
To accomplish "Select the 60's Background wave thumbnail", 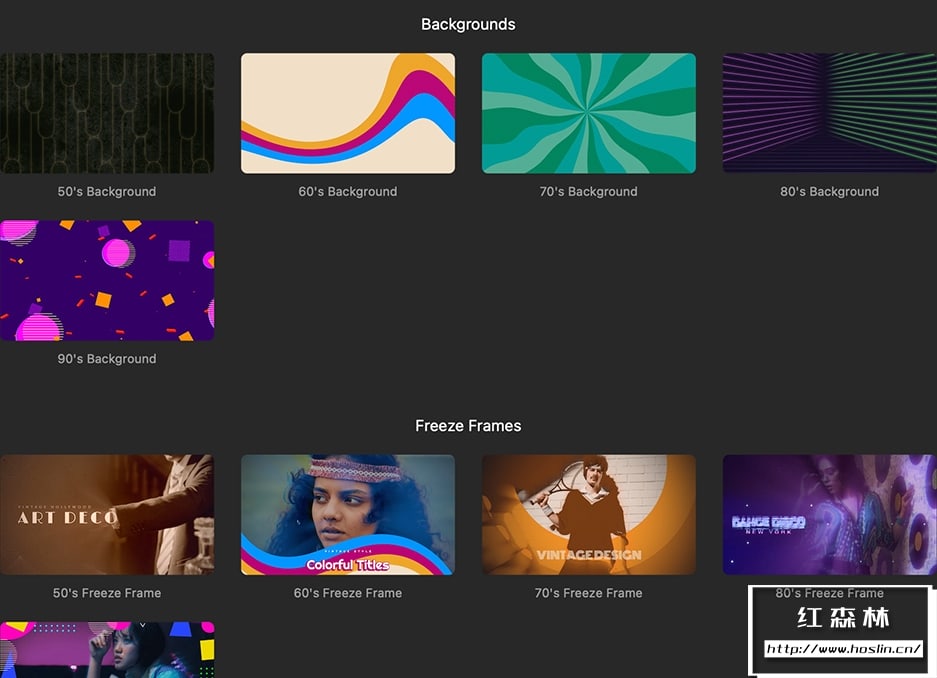I will click(x=348, y=113).
